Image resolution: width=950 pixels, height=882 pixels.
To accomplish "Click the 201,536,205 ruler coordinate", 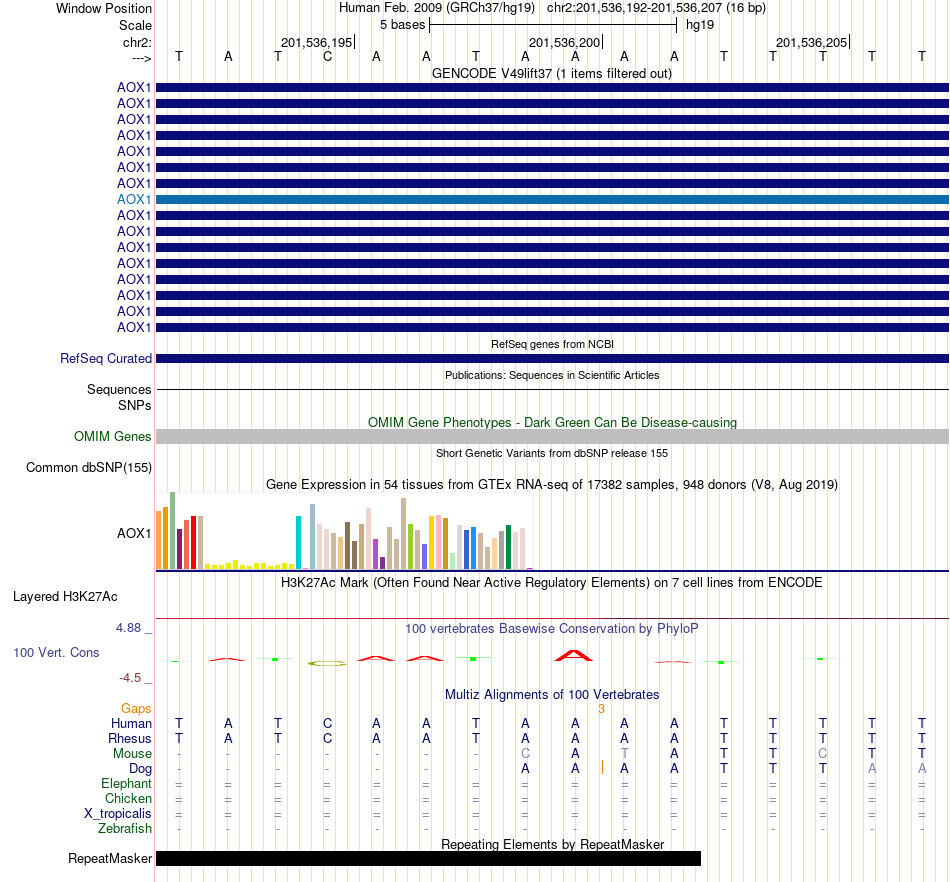I will click(x=811, y=42).
